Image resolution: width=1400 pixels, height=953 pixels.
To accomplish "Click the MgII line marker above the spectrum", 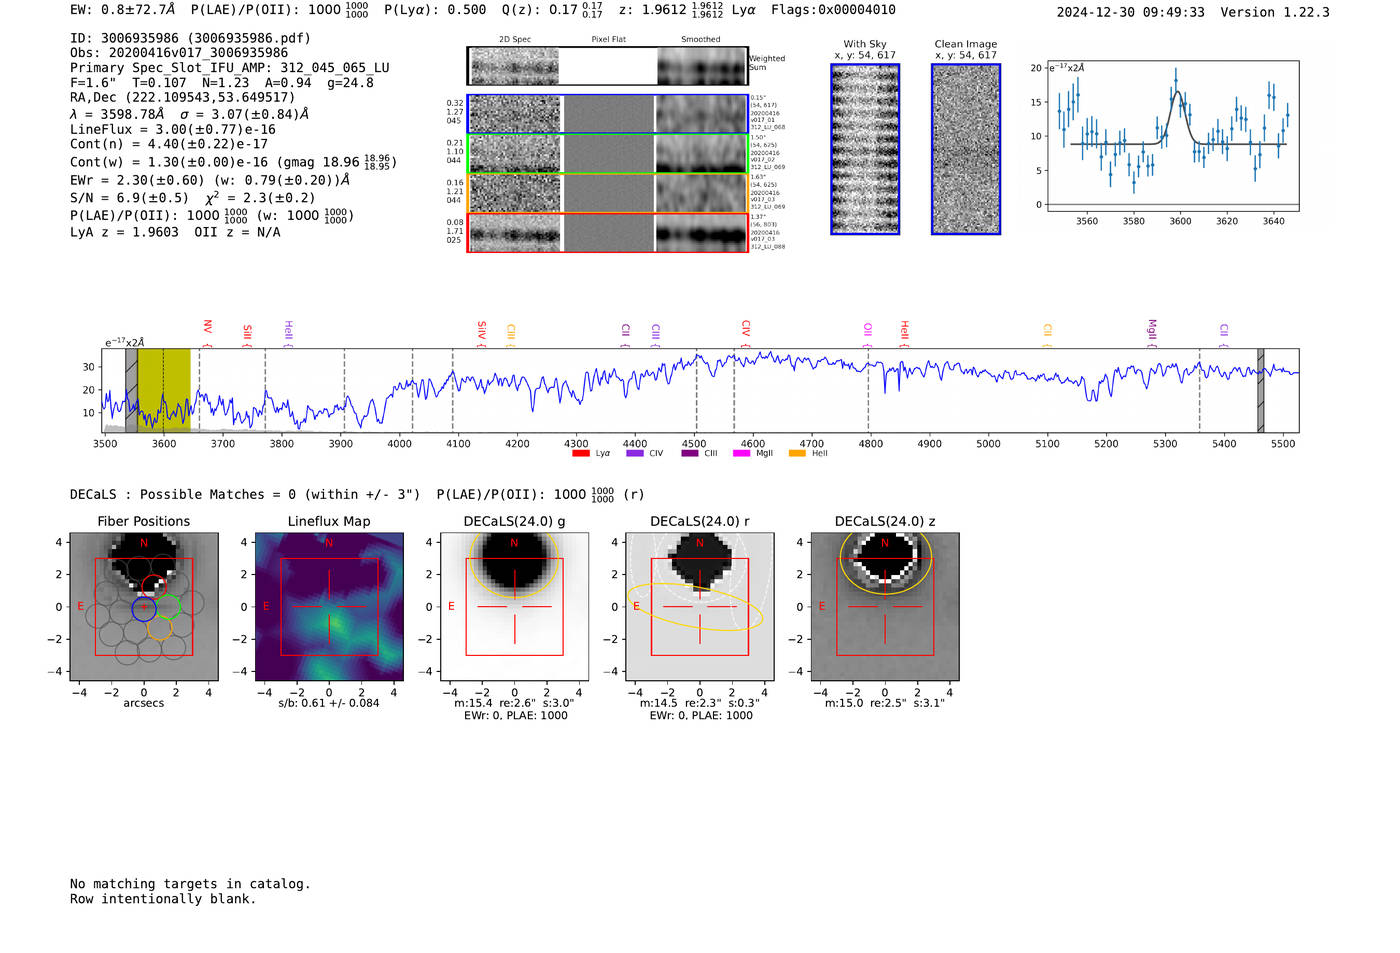I will click(1151, 329).
